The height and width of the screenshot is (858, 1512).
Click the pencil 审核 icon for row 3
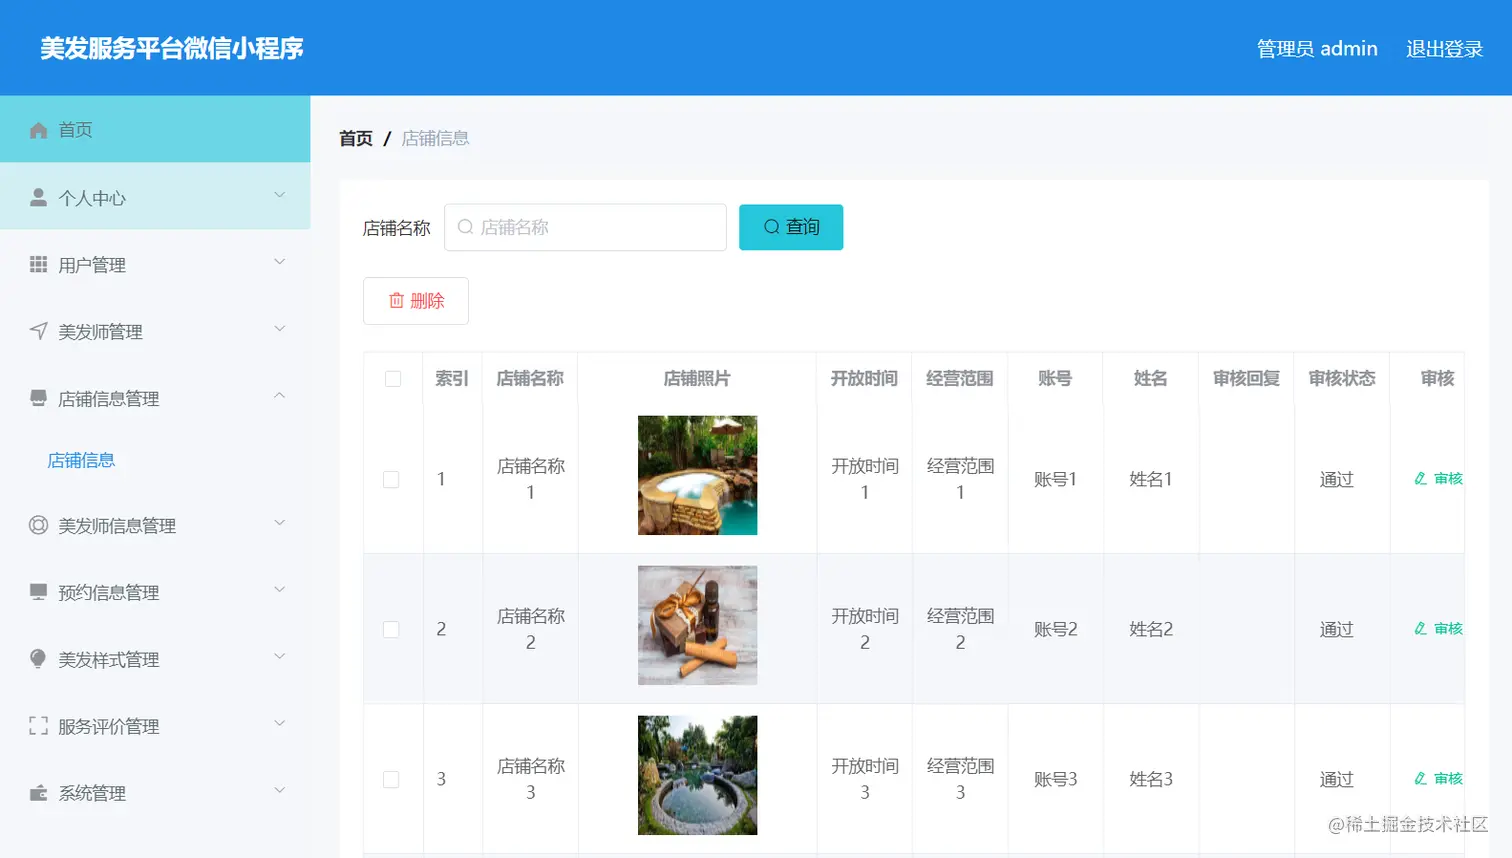coord(1420,779)
